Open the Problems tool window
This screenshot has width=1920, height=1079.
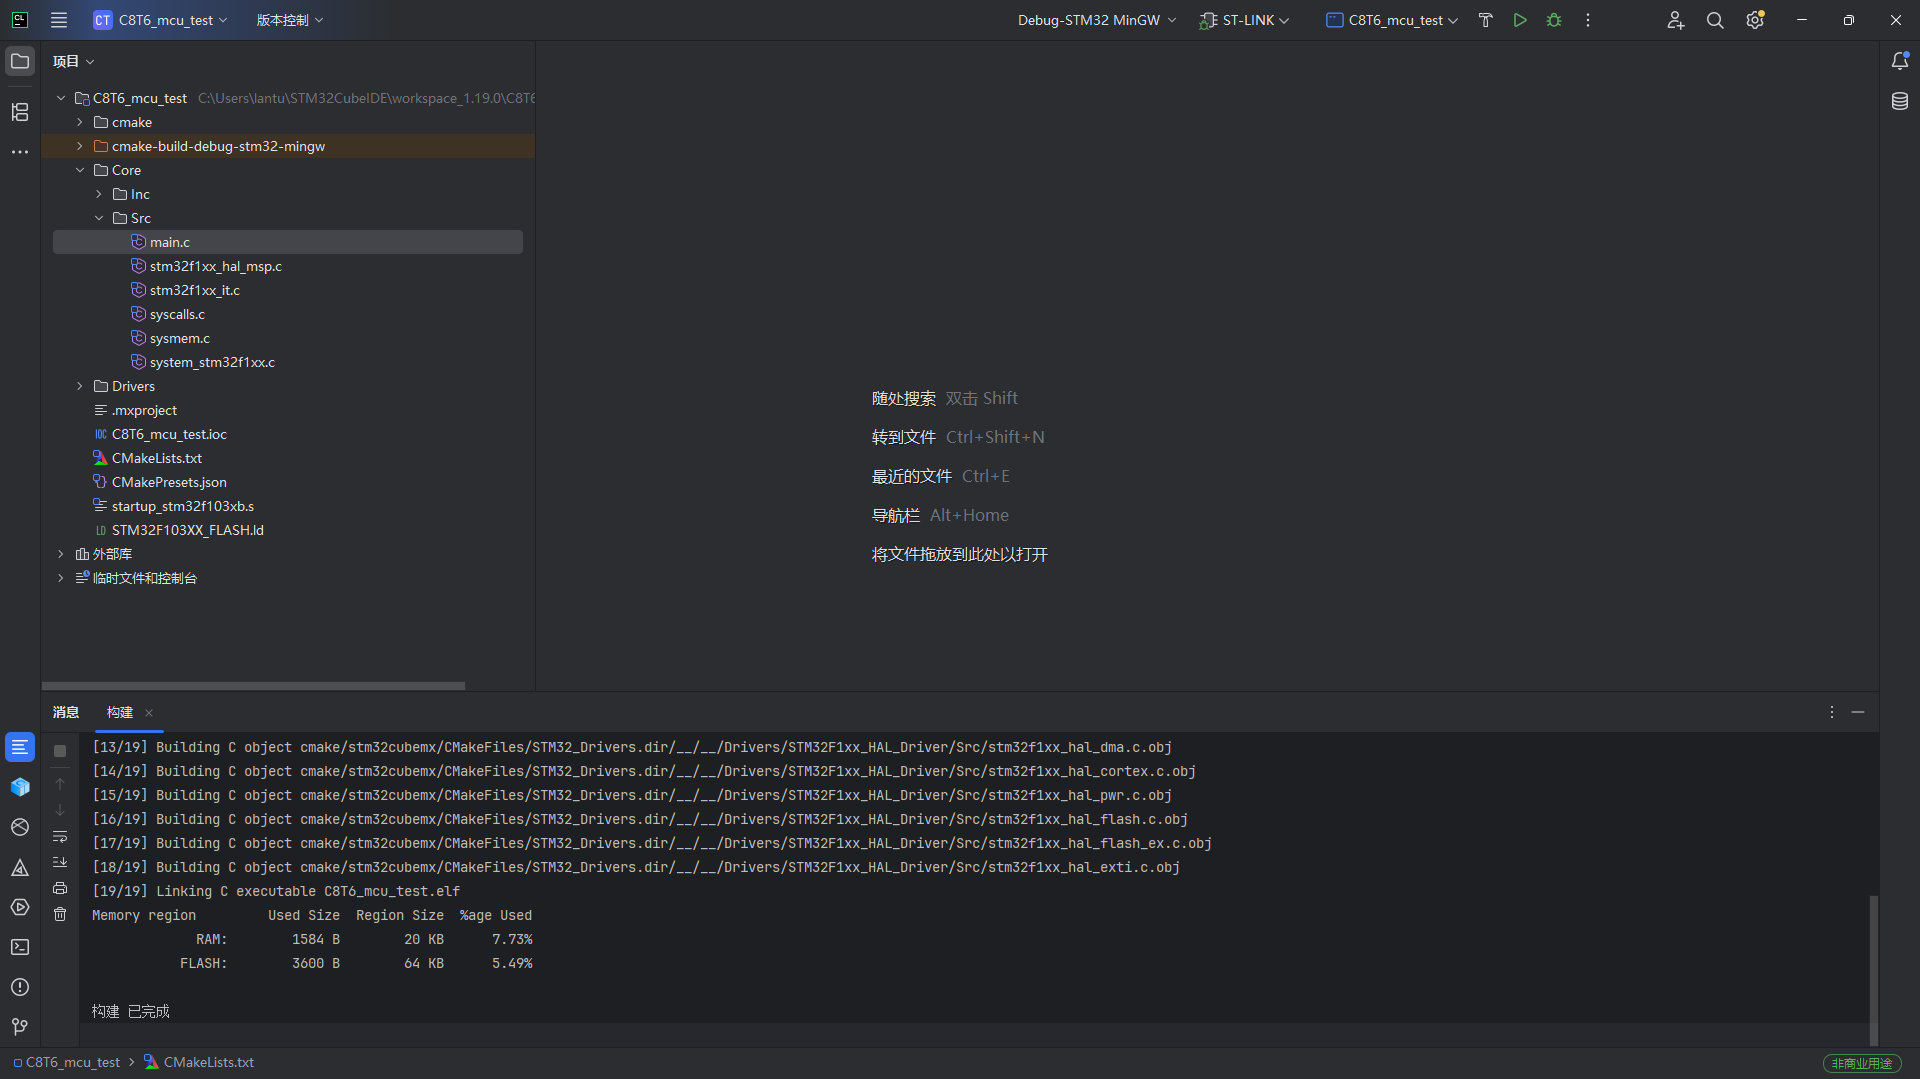pos(20,987)
